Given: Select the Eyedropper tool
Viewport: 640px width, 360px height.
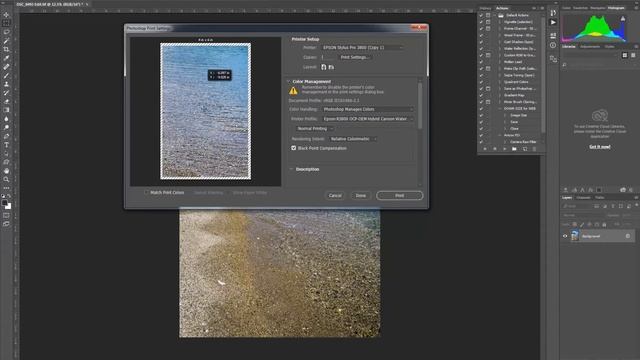Looking at the screenshot, I should tap(6, 58).
